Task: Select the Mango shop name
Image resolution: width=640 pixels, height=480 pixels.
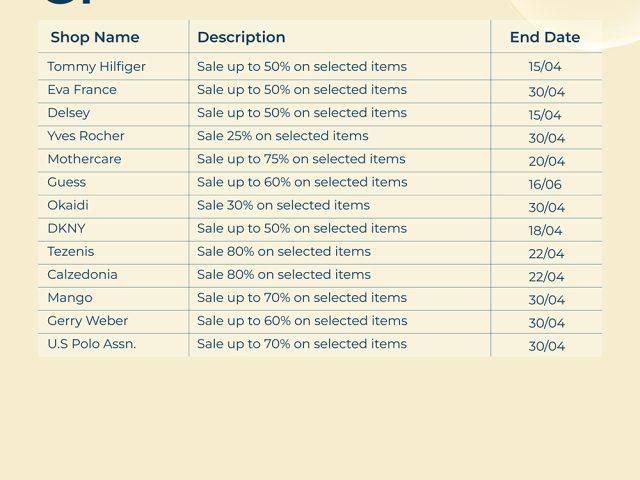Action: pos(70,297)
